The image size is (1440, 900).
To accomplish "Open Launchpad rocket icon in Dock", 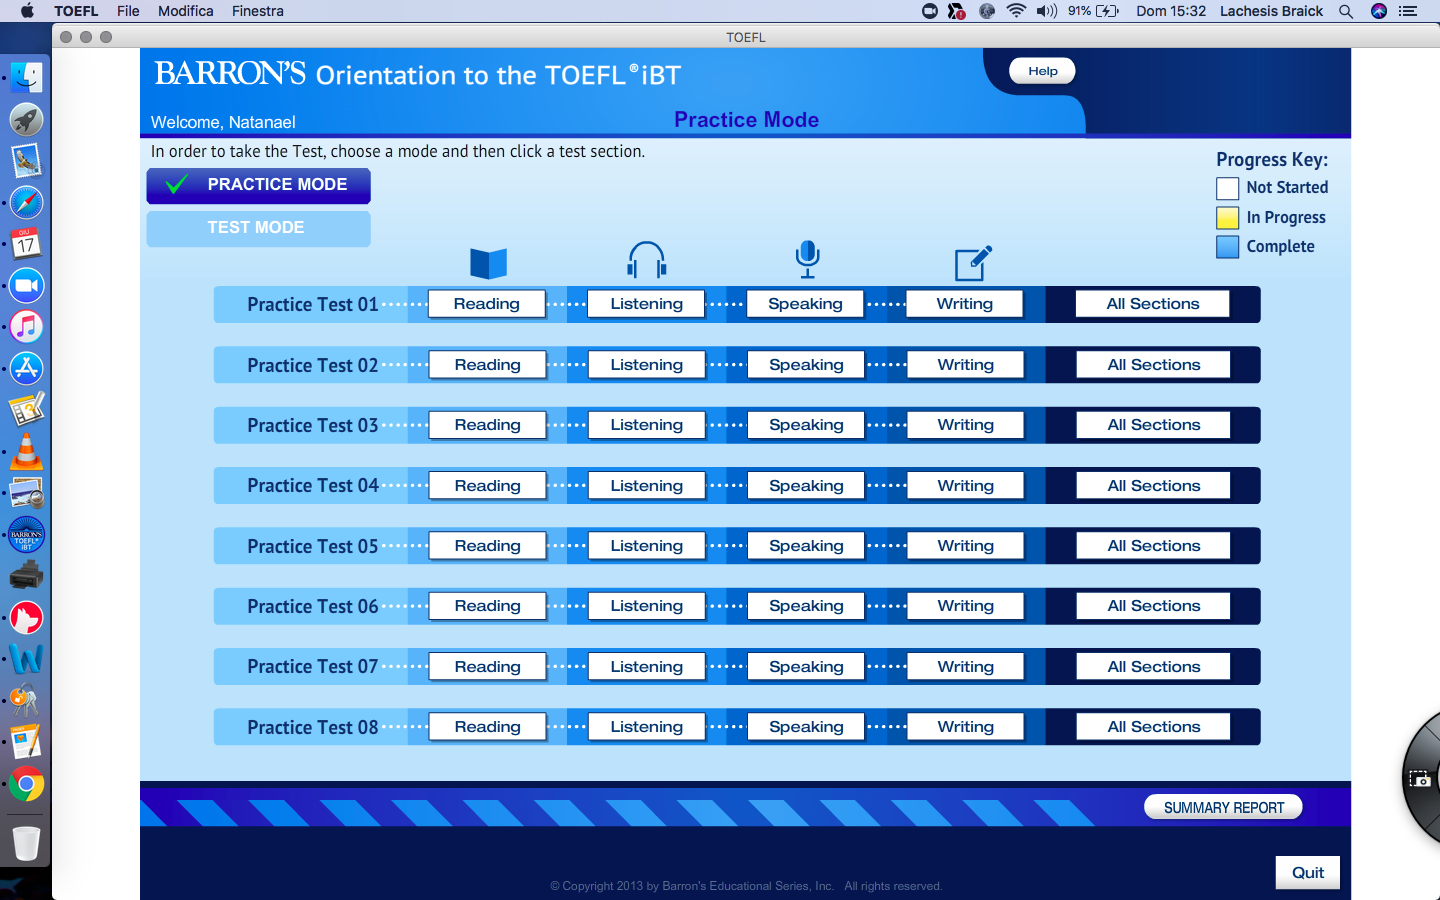I will [26, 120].
